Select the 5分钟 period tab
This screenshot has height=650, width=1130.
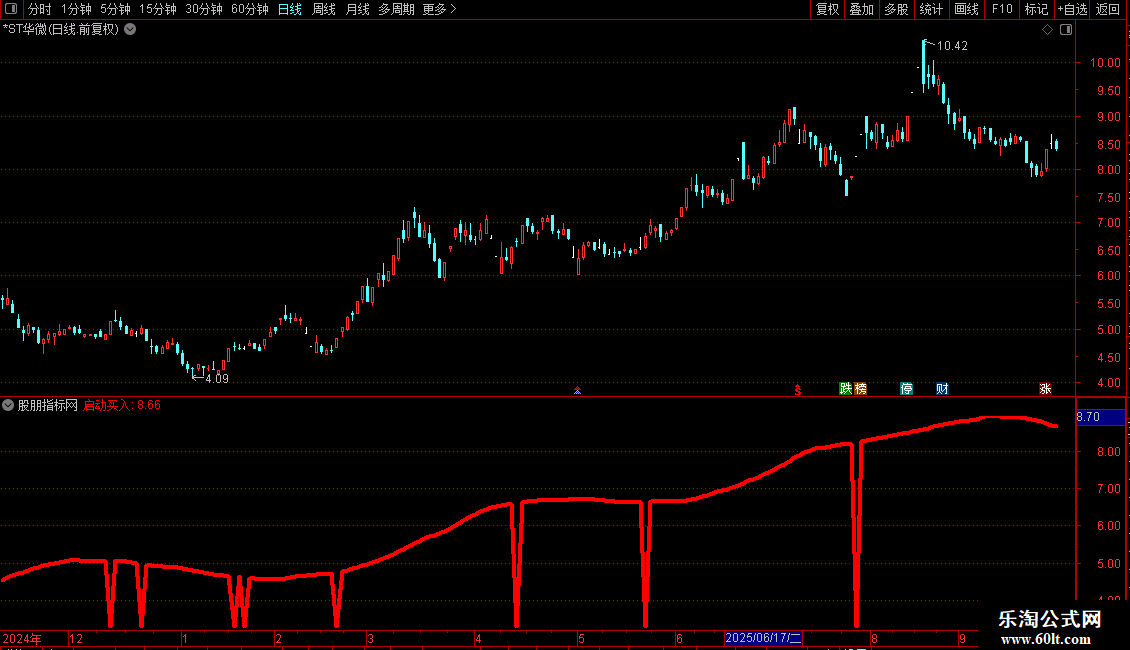(x=115, y=9)
